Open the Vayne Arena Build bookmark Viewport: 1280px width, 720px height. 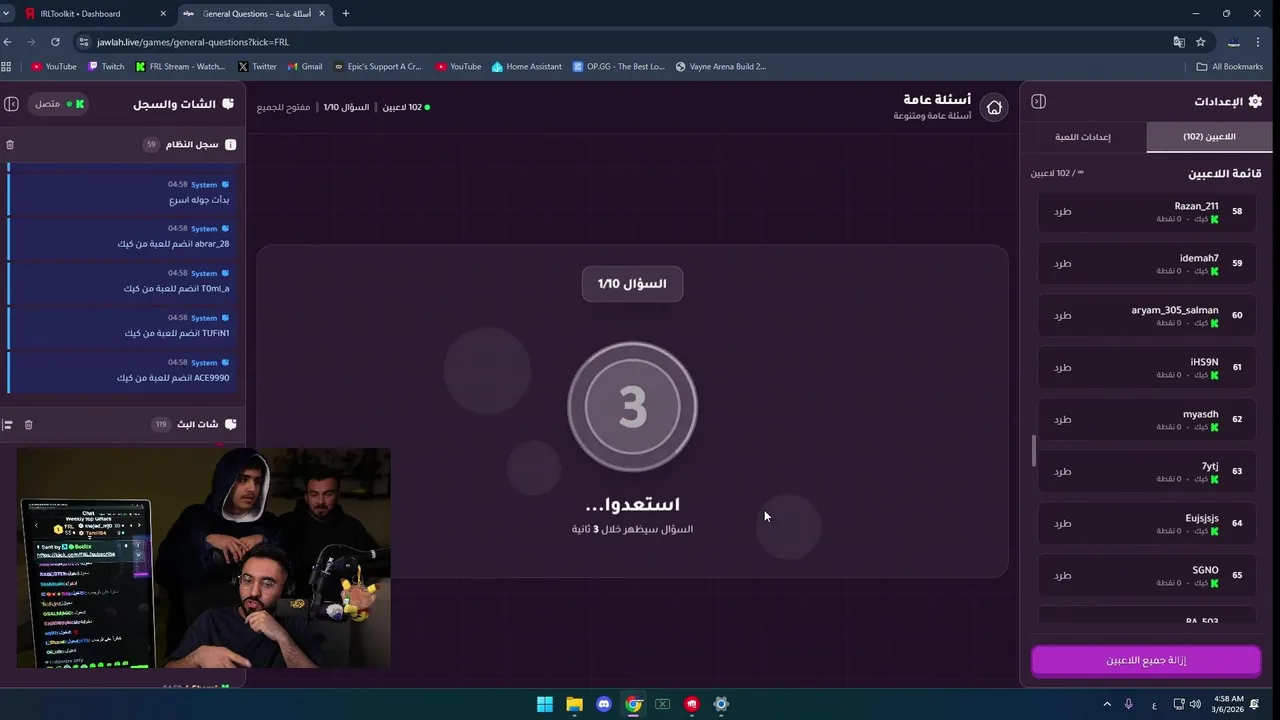(x=720, y=67)
